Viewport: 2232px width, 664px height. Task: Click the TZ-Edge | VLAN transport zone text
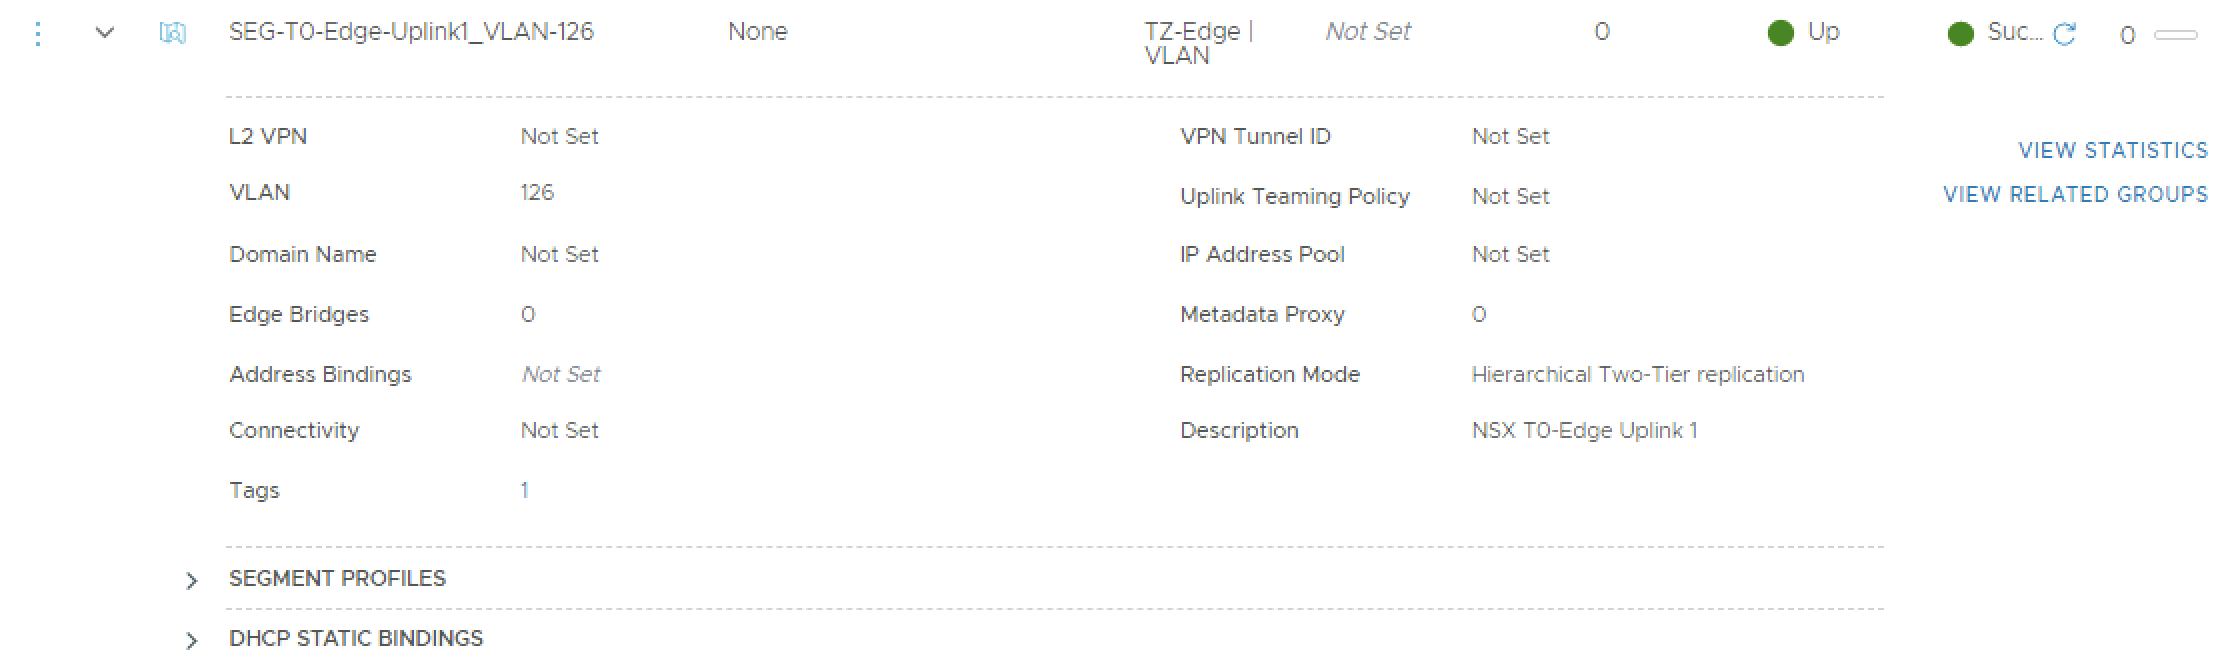click(x=1198, y=43)
